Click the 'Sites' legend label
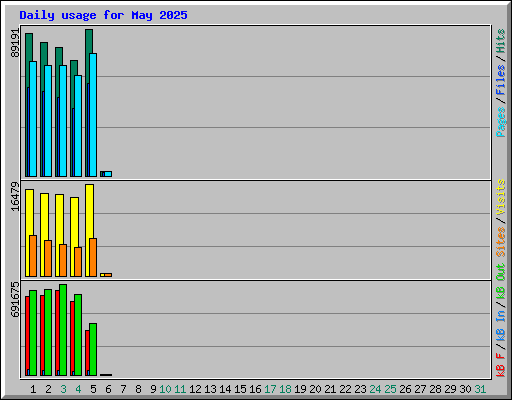Screen dimensions: 512x400 click(501, 242)
